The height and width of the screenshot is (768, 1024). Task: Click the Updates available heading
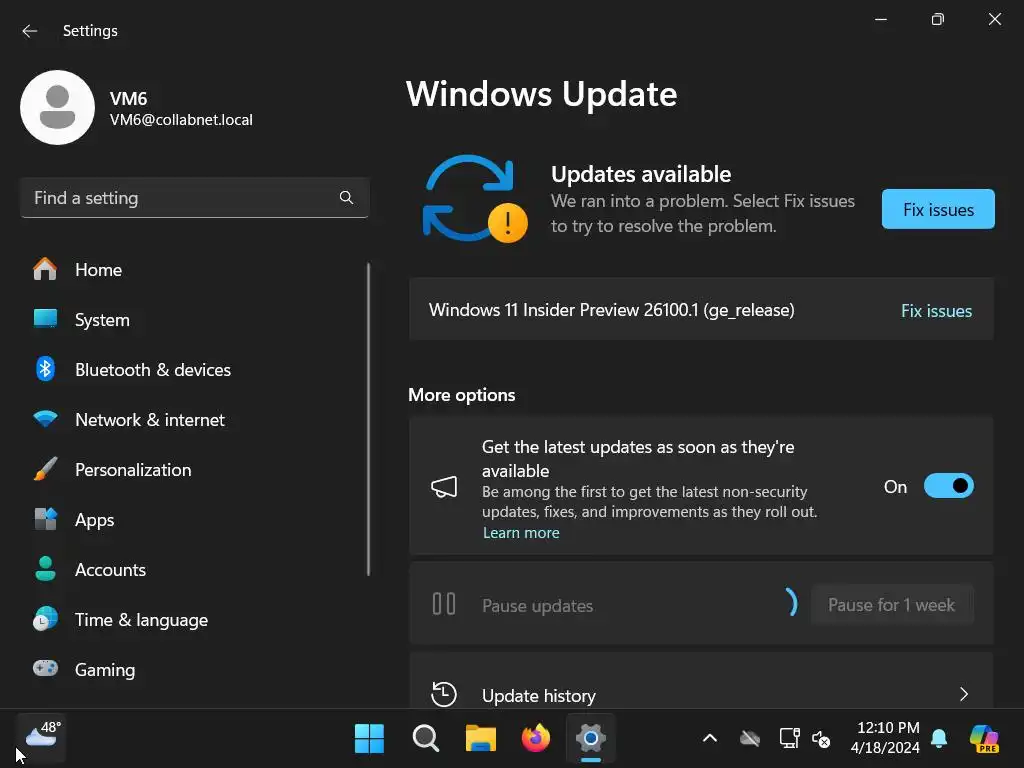pyautogui.click(x=641, y=174)
